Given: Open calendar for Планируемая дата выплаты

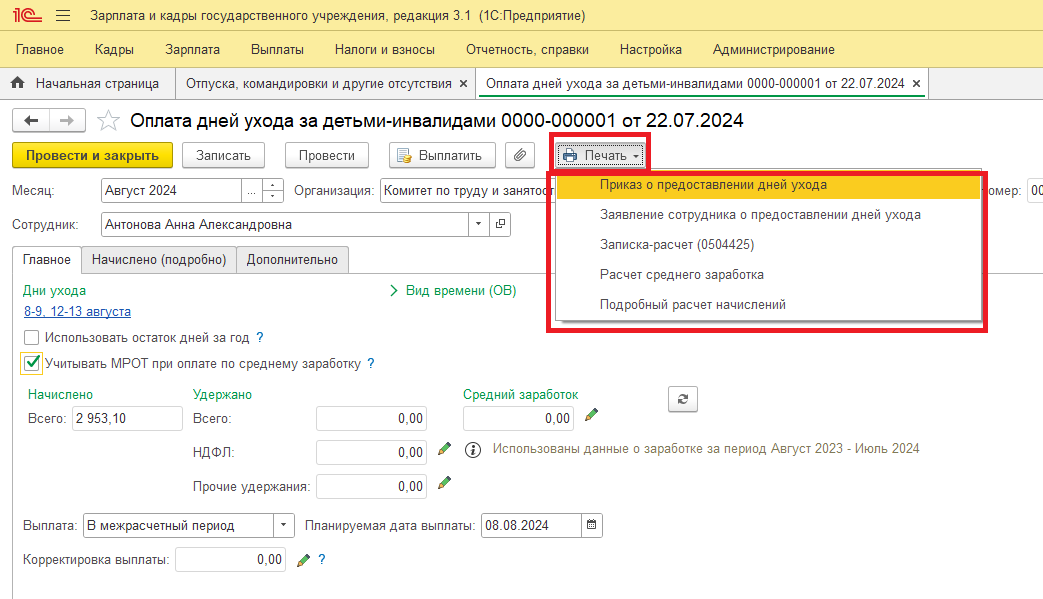Looking at the screenshot, I should click(x=591, y=525).
